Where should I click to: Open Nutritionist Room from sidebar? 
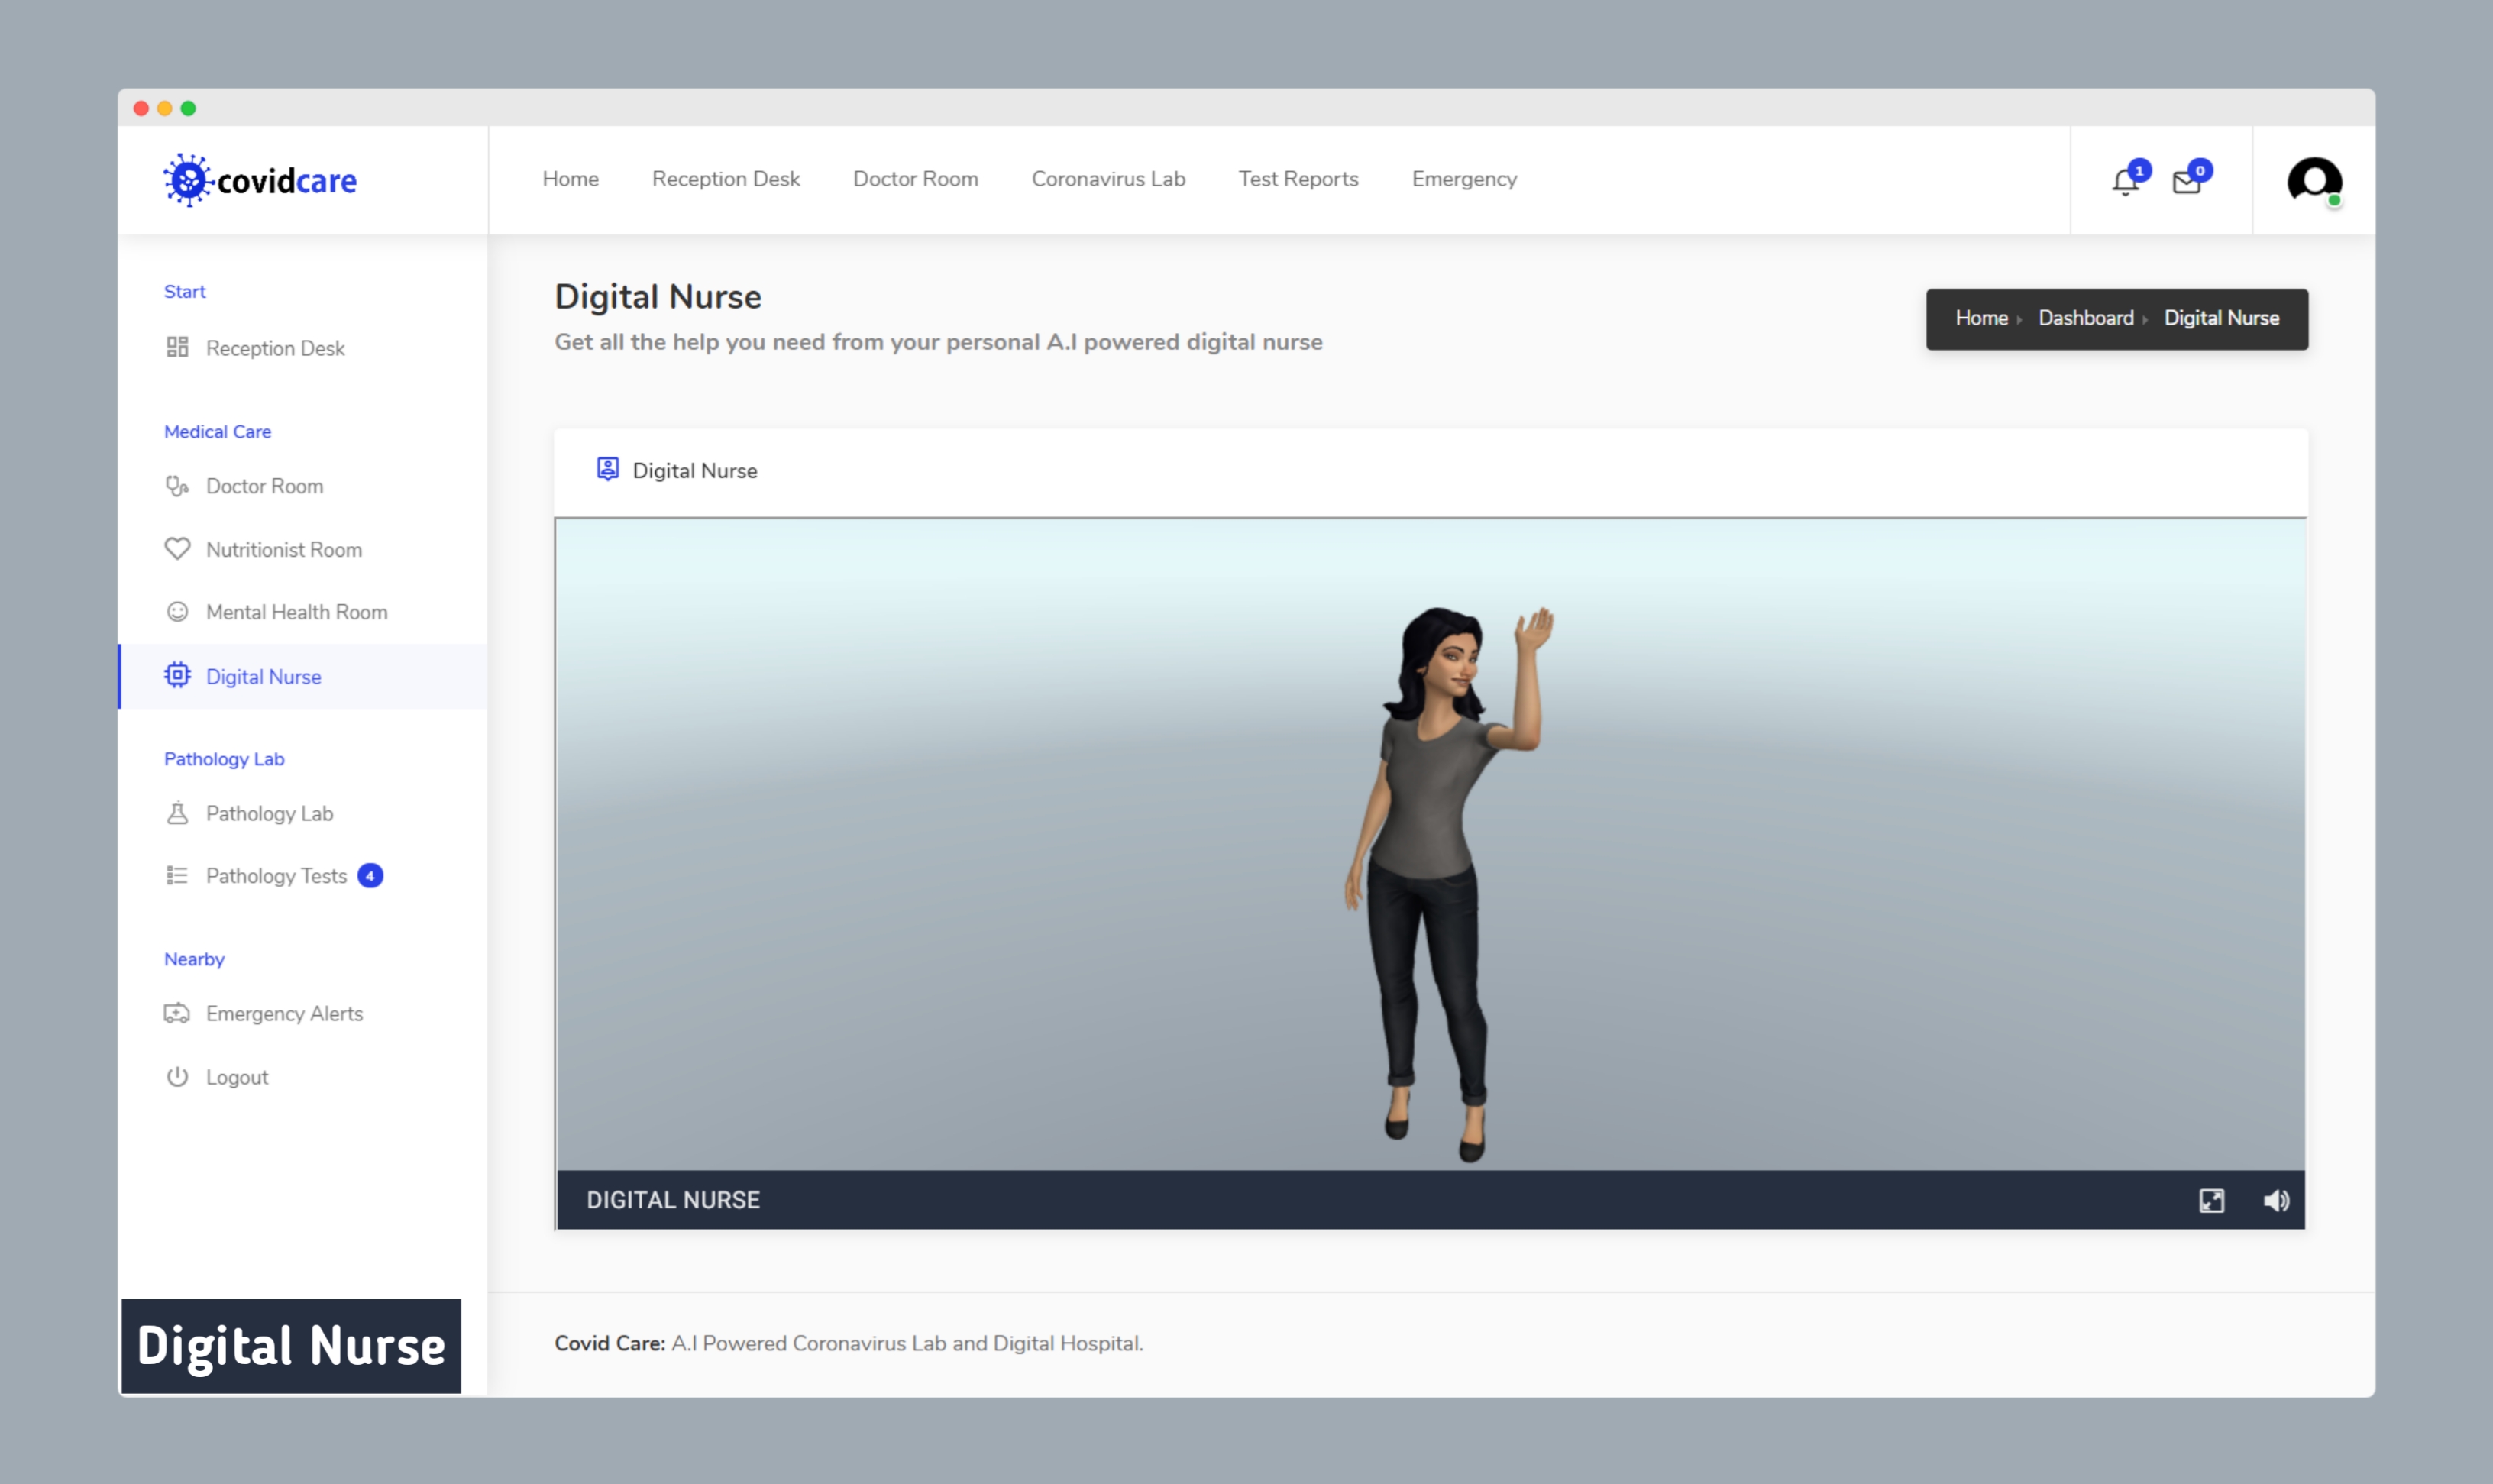point(283,550)
